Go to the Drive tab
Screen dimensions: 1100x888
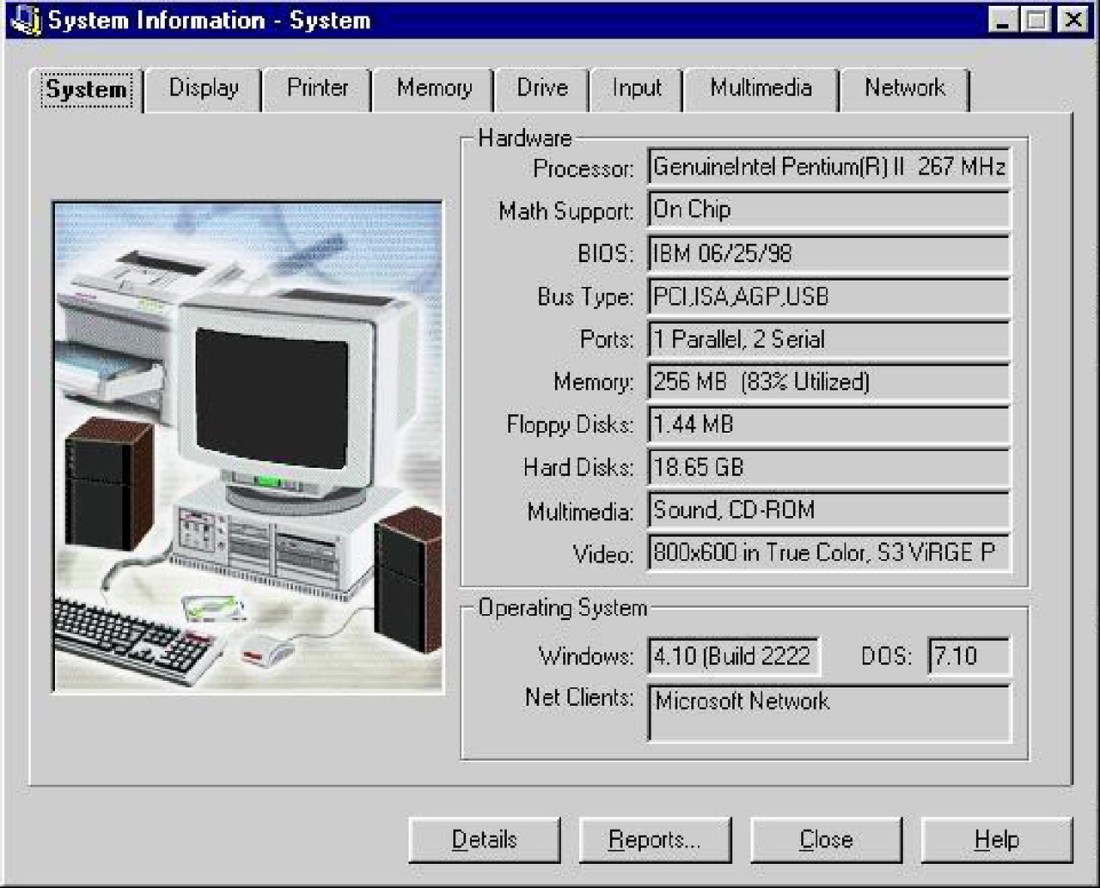click(x=542, y=89)
